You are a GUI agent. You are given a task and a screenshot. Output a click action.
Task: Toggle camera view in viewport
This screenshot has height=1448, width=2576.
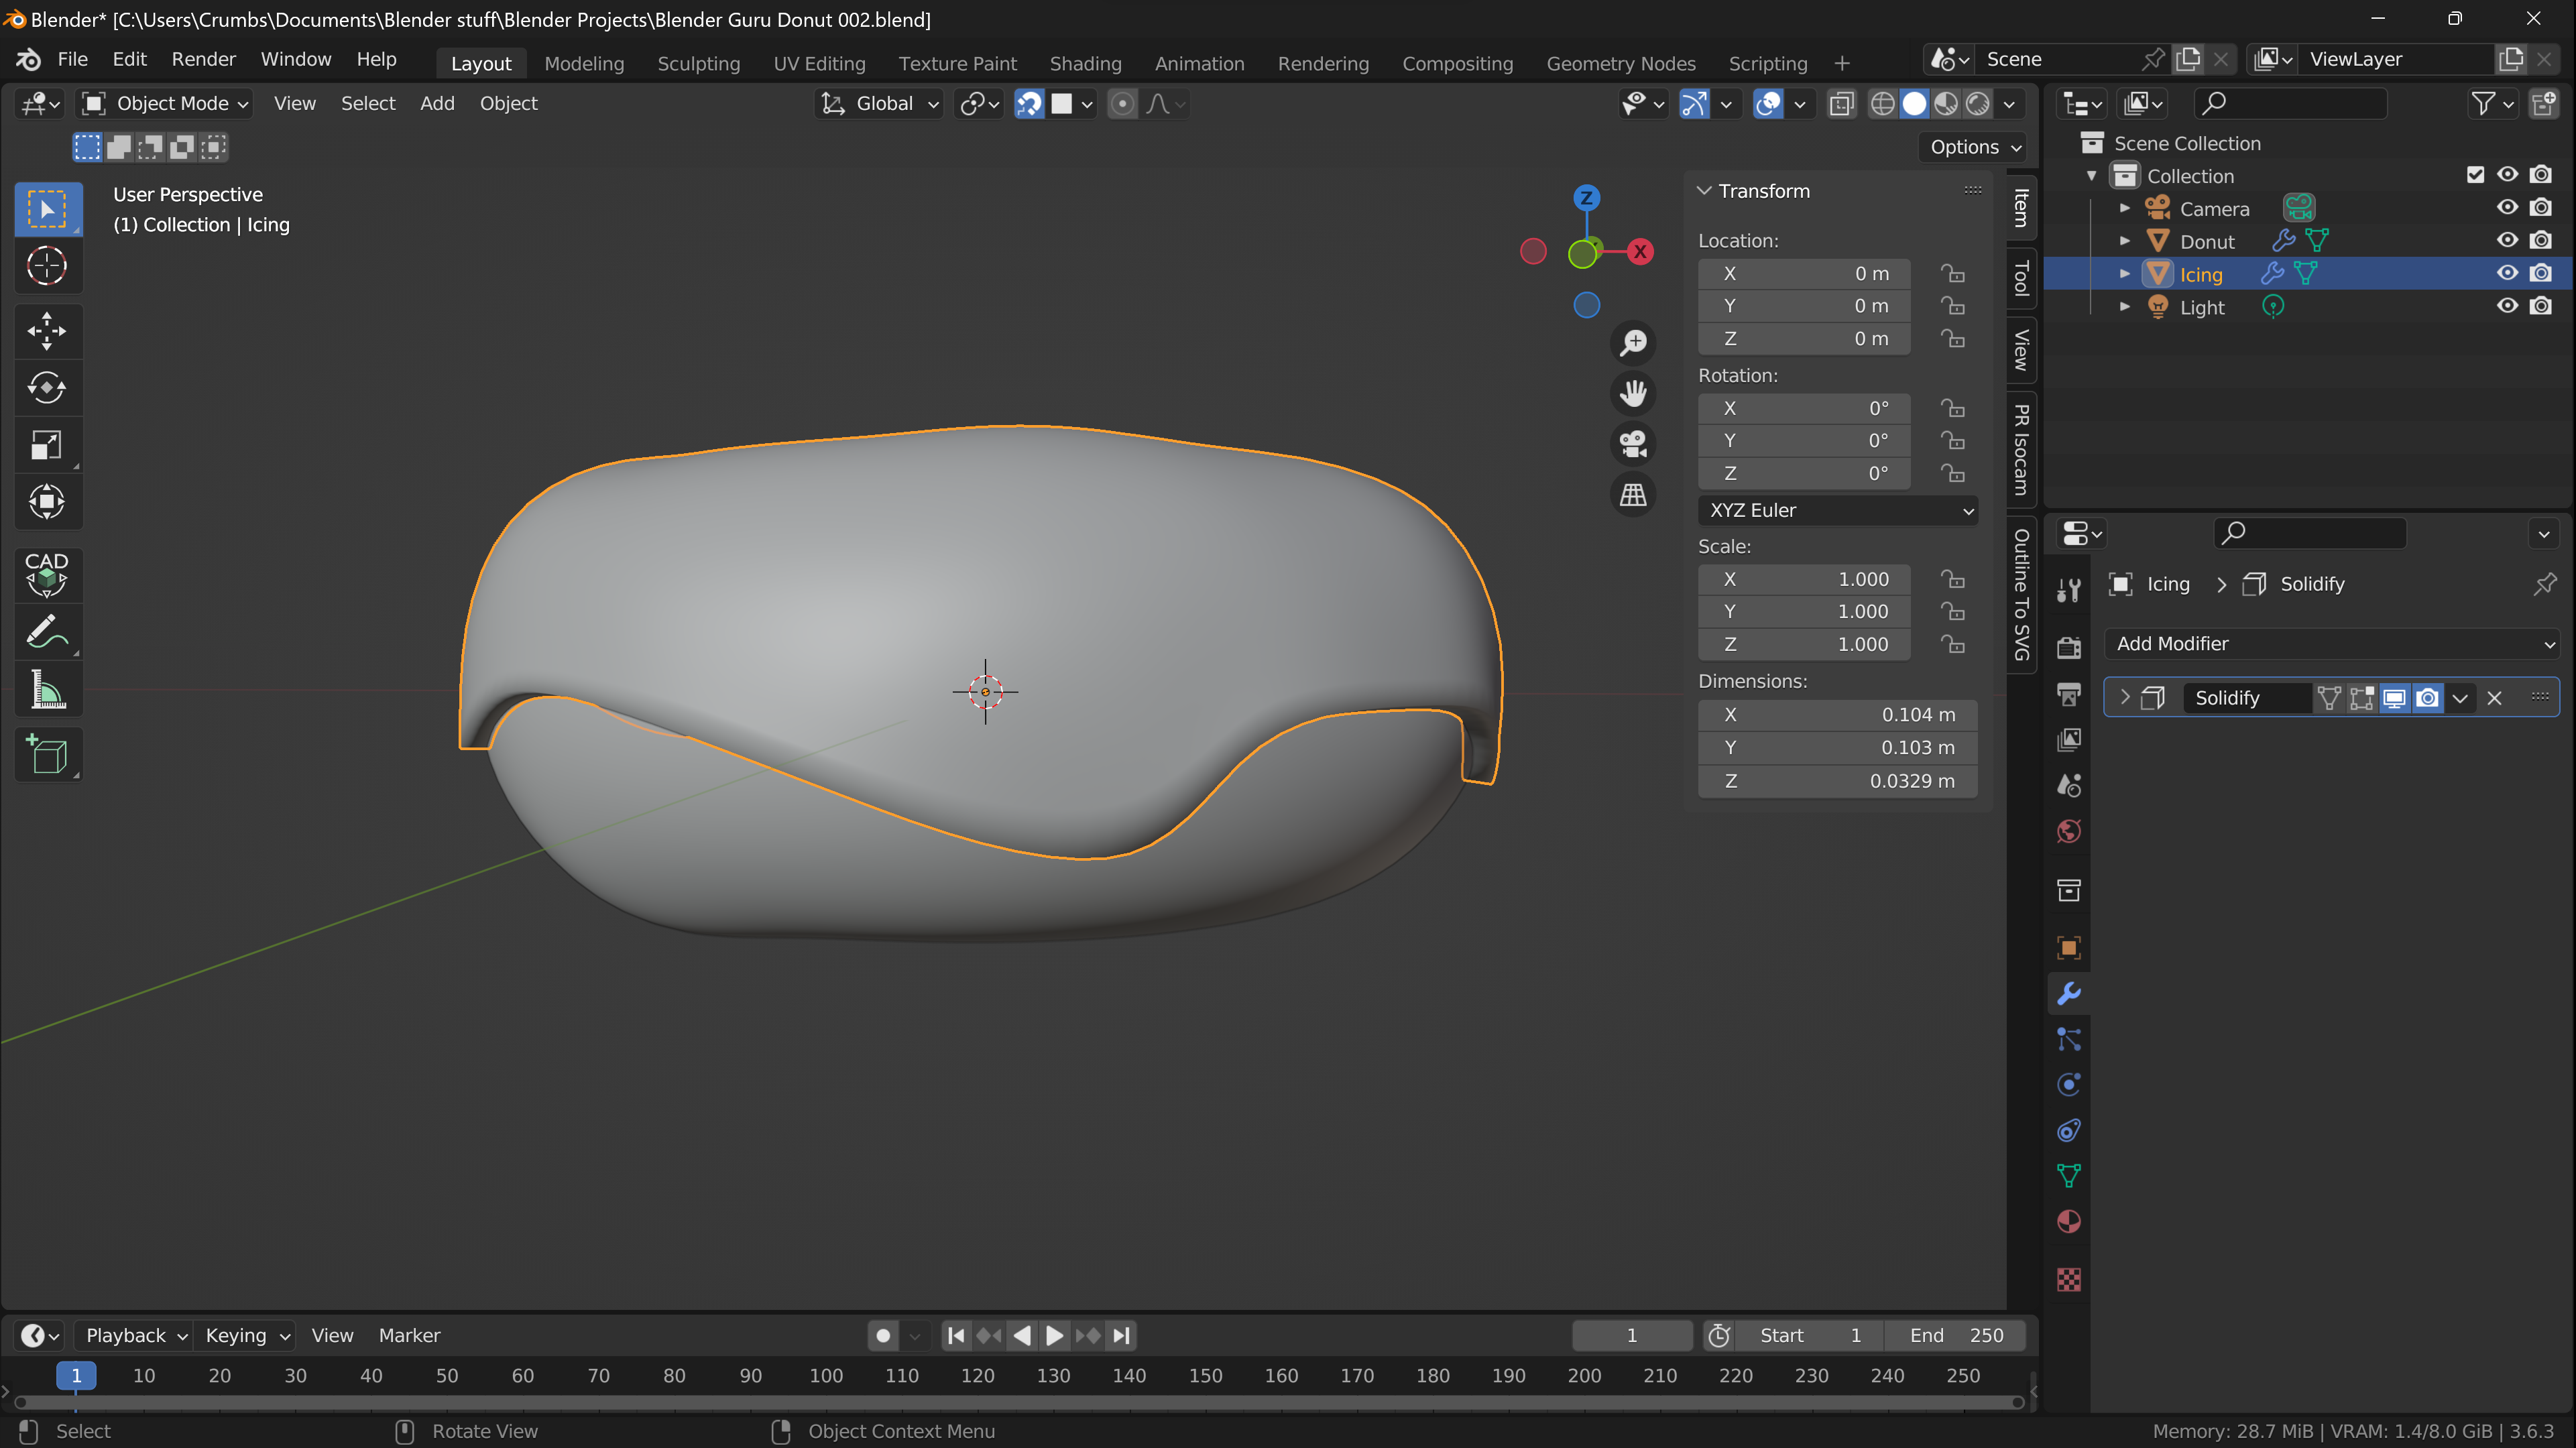coord(1633,444)
